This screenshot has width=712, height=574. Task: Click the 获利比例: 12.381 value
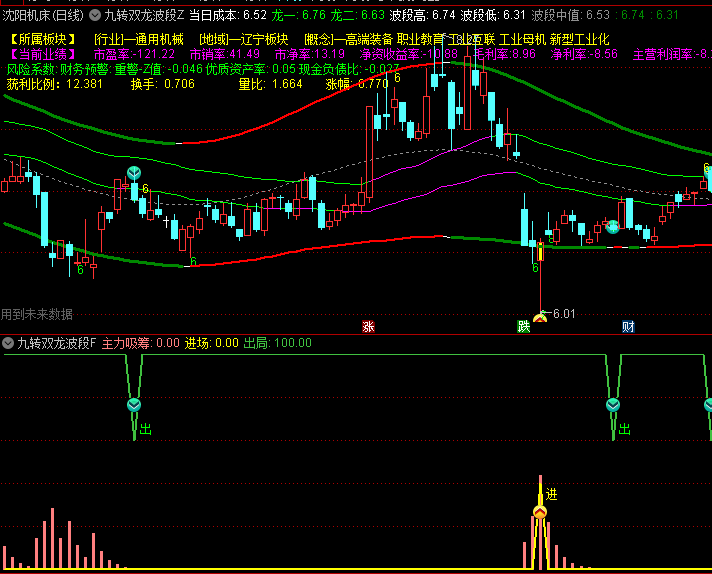click(55, 84)
